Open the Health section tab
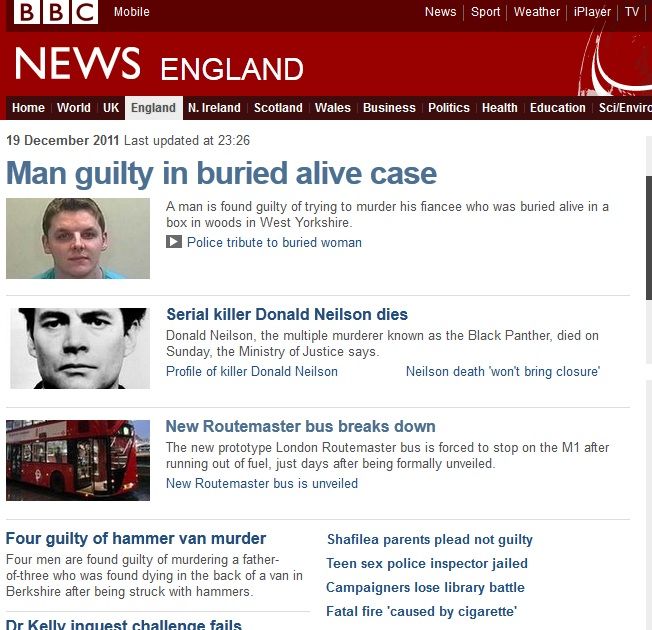The height and width of the screenshot is (630, 652). pyautogui.click(x=499, y=108)
